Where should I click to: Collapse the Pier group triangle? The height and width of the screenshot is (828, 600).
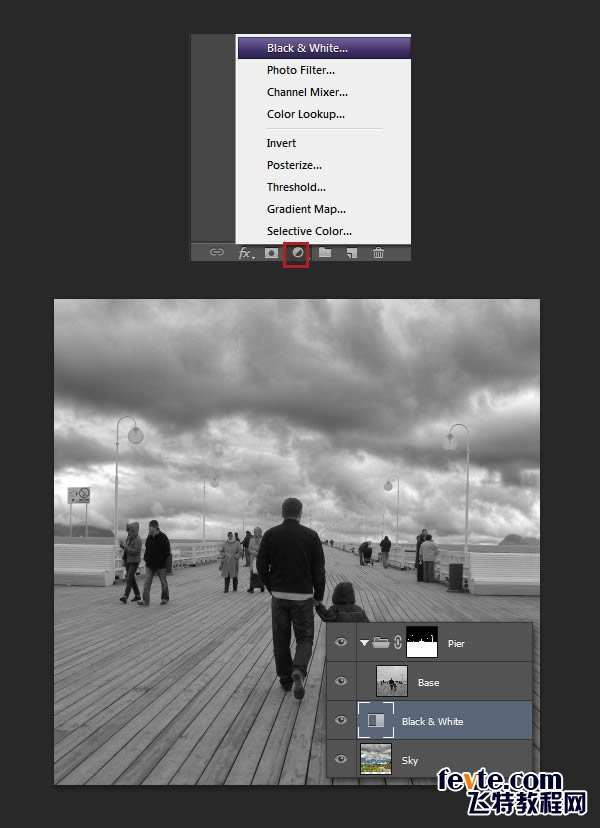click(x=364, y=643)
